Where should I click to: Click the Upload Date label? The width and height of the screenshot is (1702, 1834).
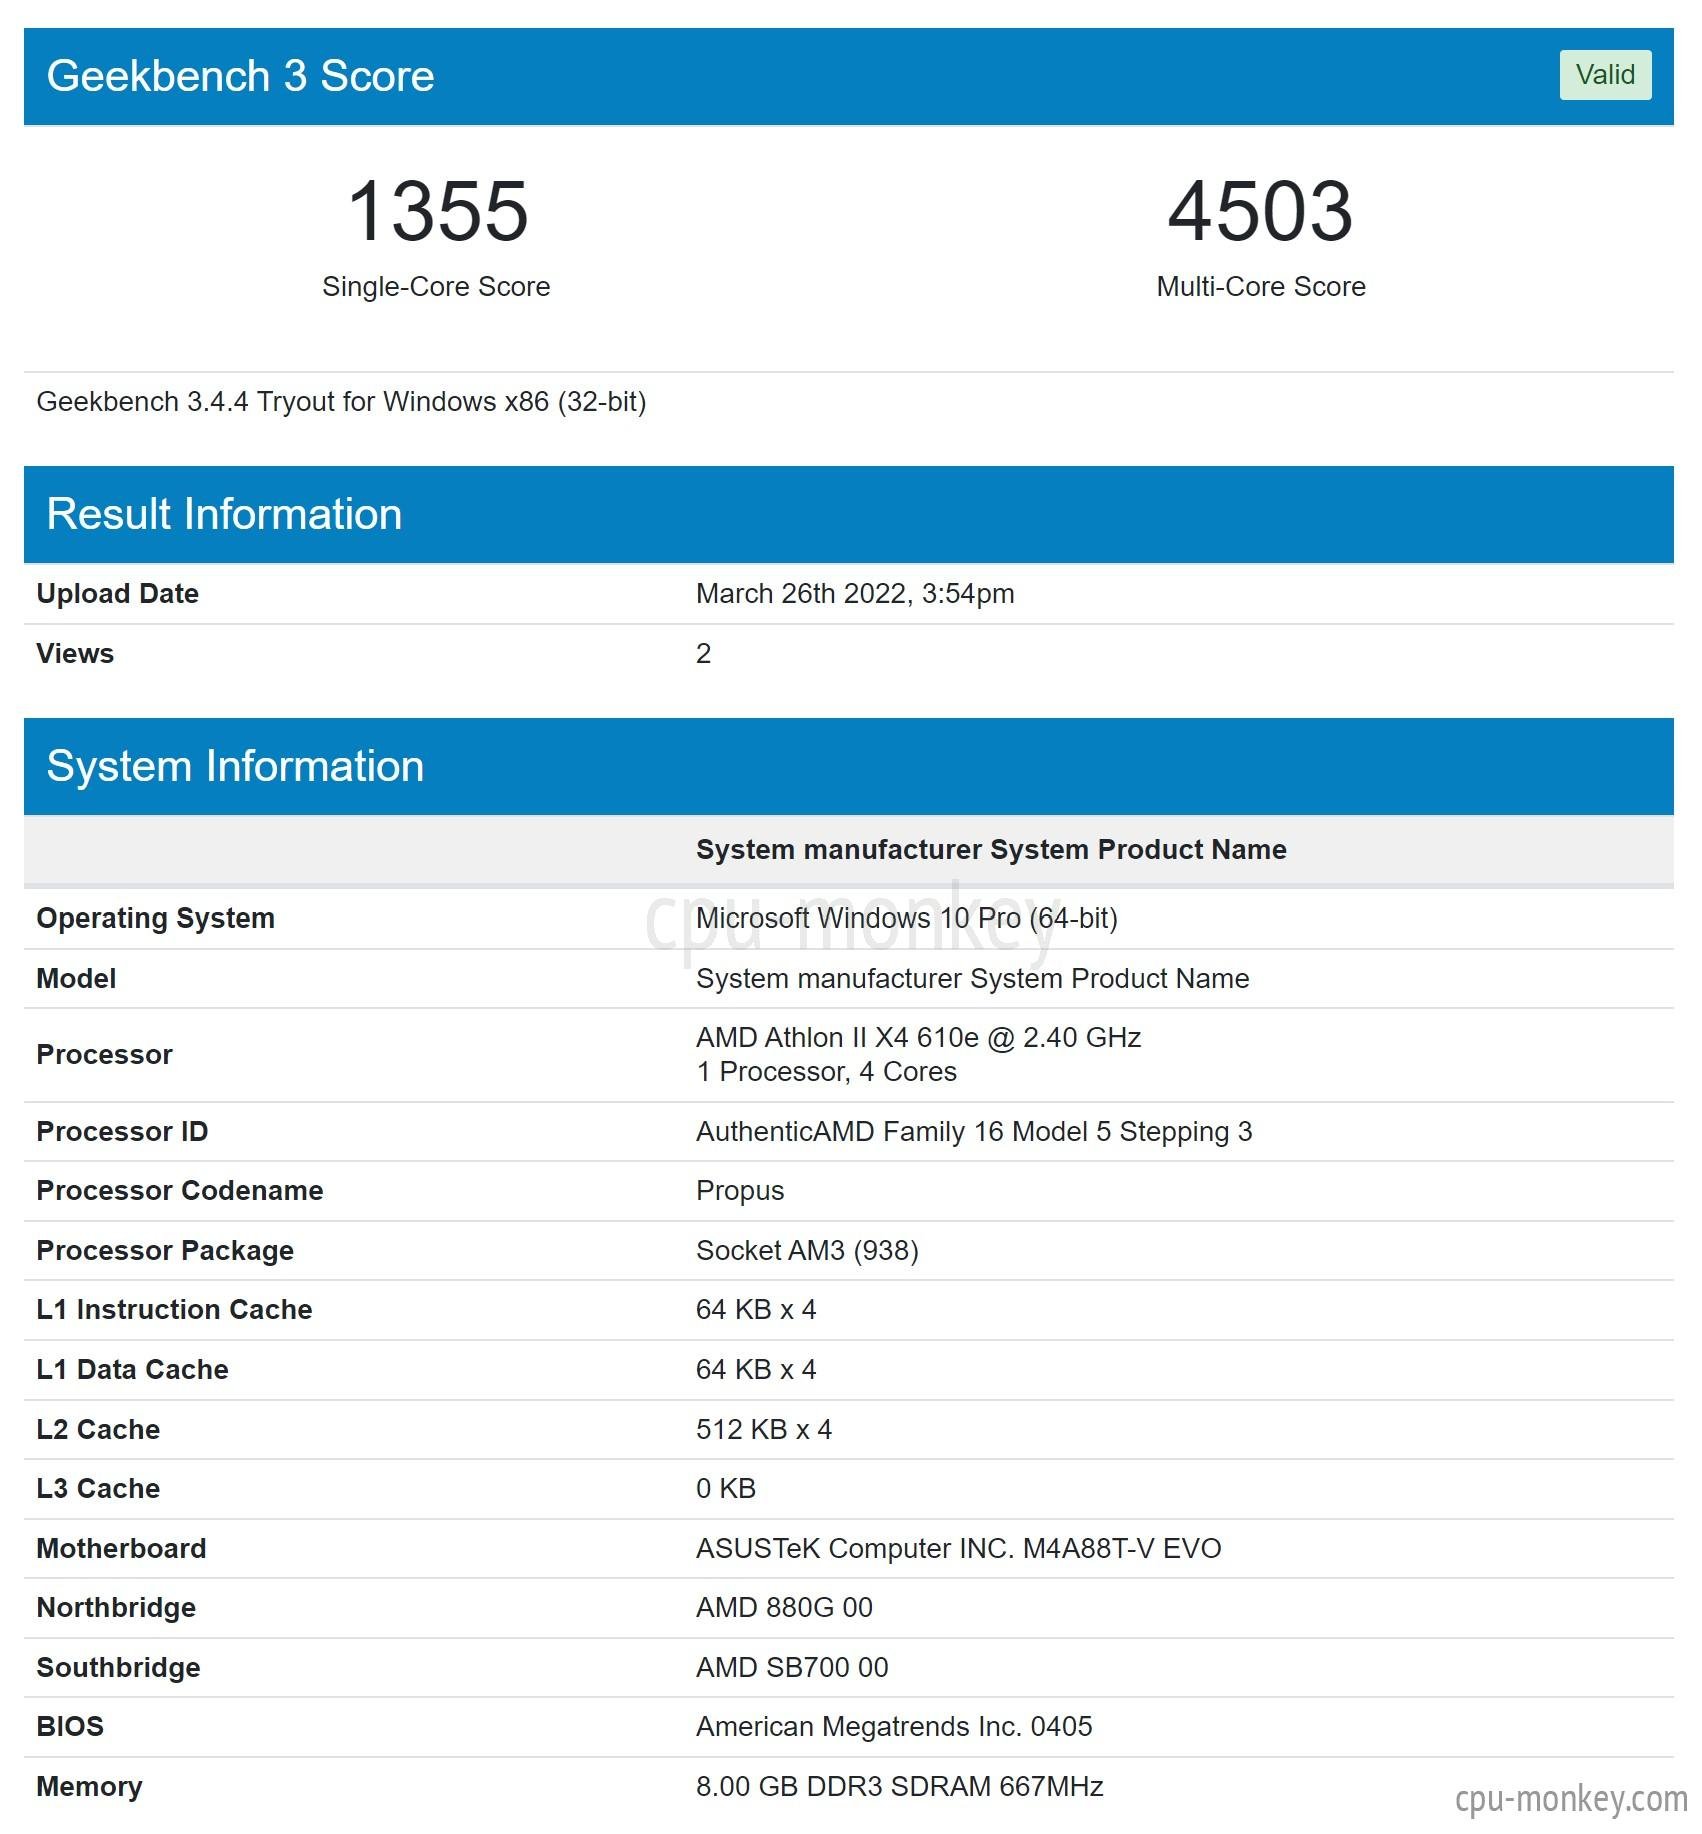pos(117,594)
